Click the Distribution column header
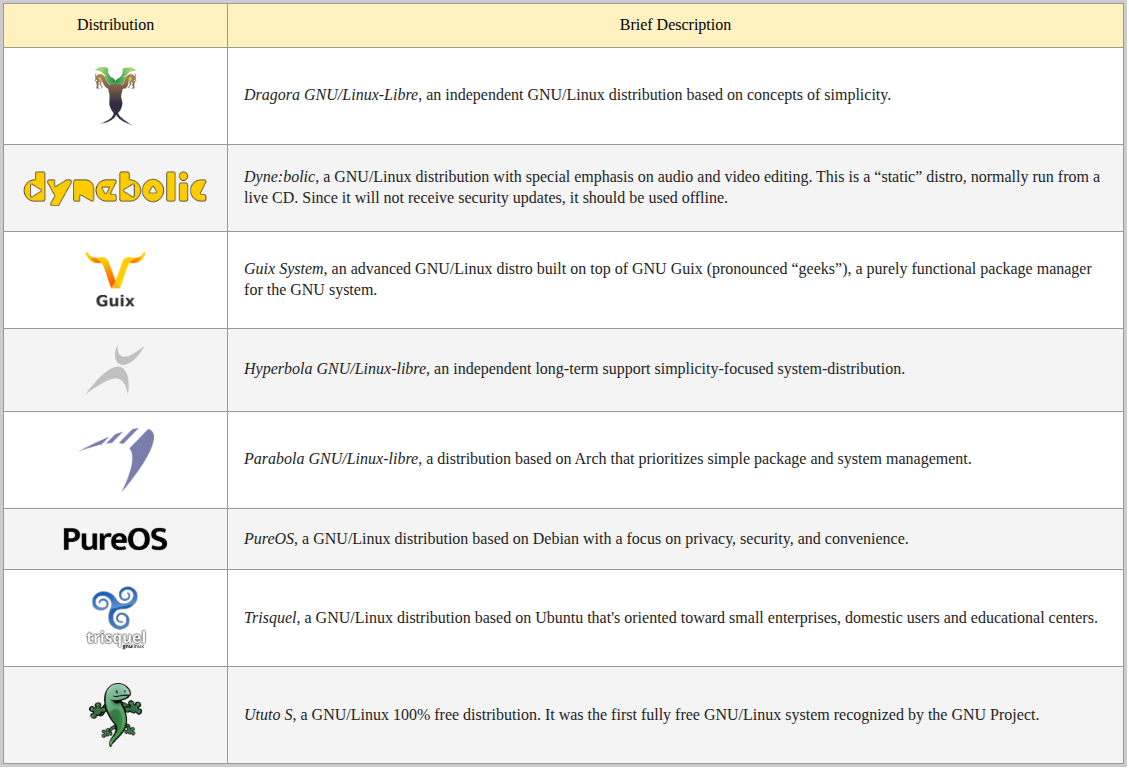Screen dimensions: 1129x768 (x=115, y=24)
